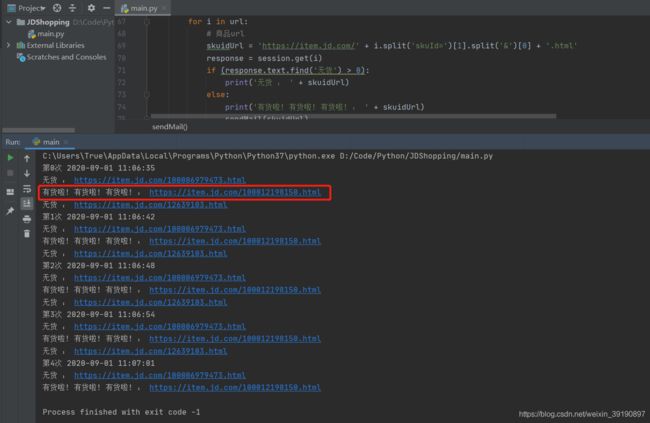Toggle scroll to end of console
Viewport: 650px width, 423px height.
coord(27,203)
